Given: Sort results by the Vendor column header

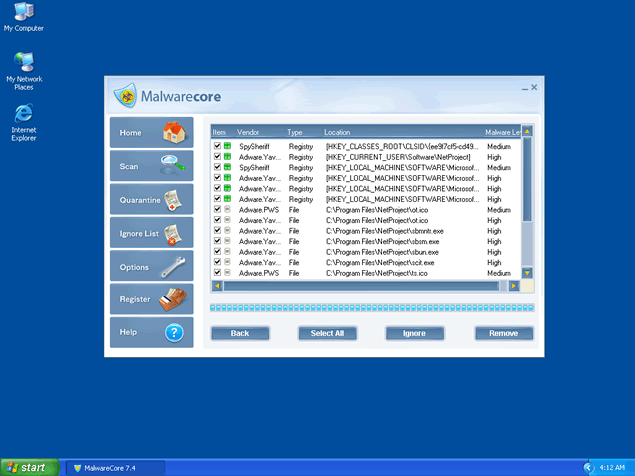Looking at the screenshot, I should click(249, 132).
